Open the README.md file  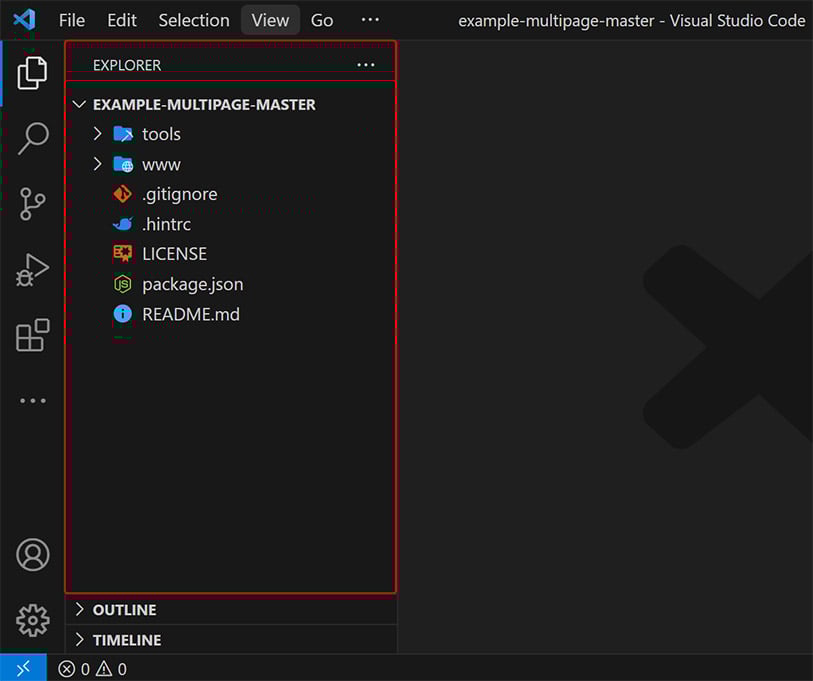(190, 314)
